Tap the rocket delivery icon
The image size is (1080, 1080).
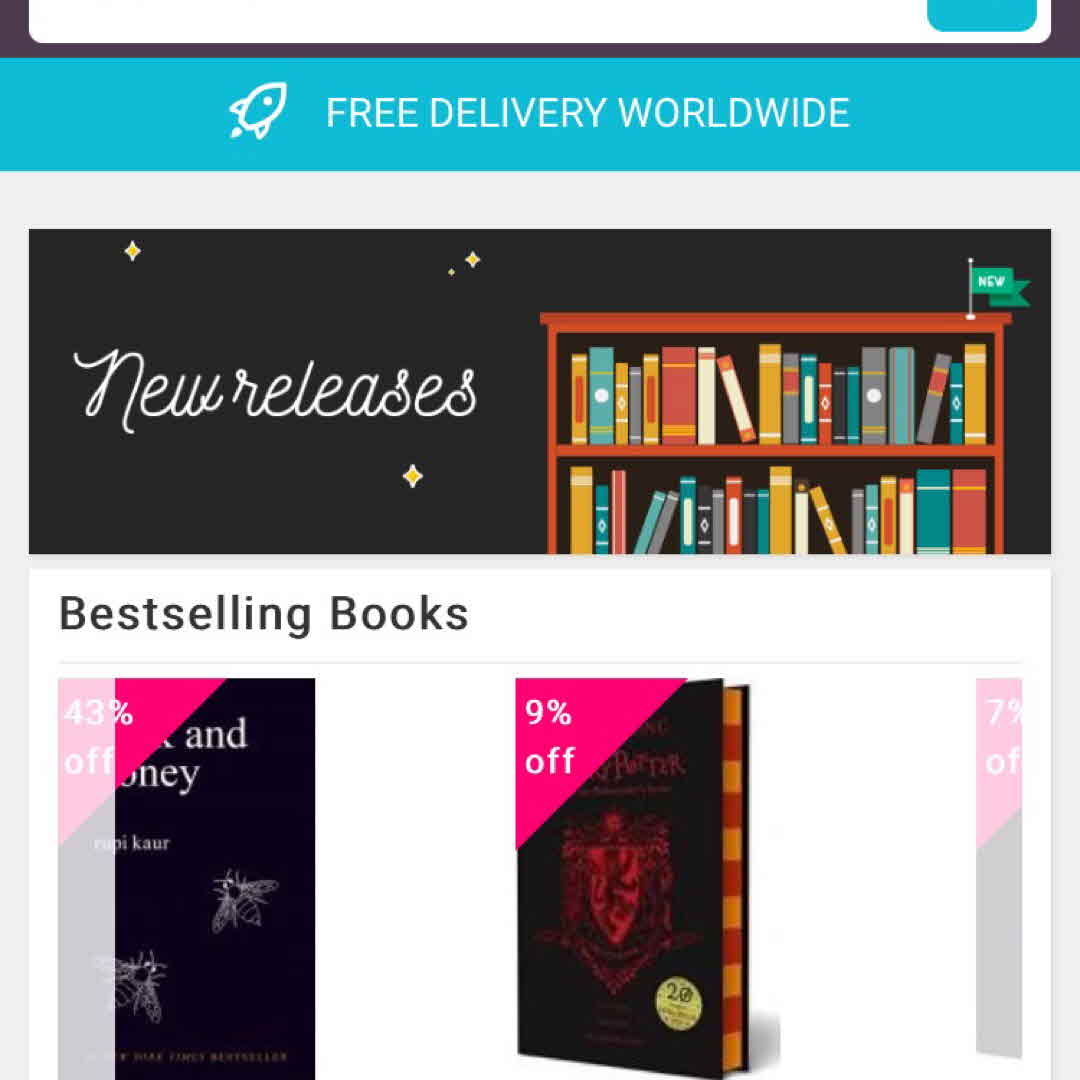coord(258,111)
